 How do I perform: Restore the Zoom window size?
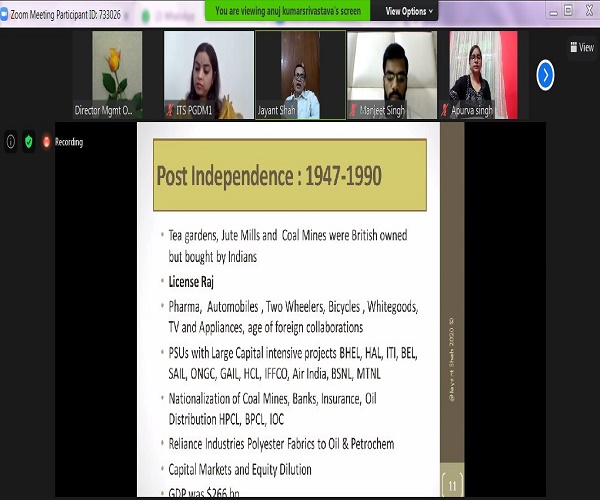(x=568, y=11)
